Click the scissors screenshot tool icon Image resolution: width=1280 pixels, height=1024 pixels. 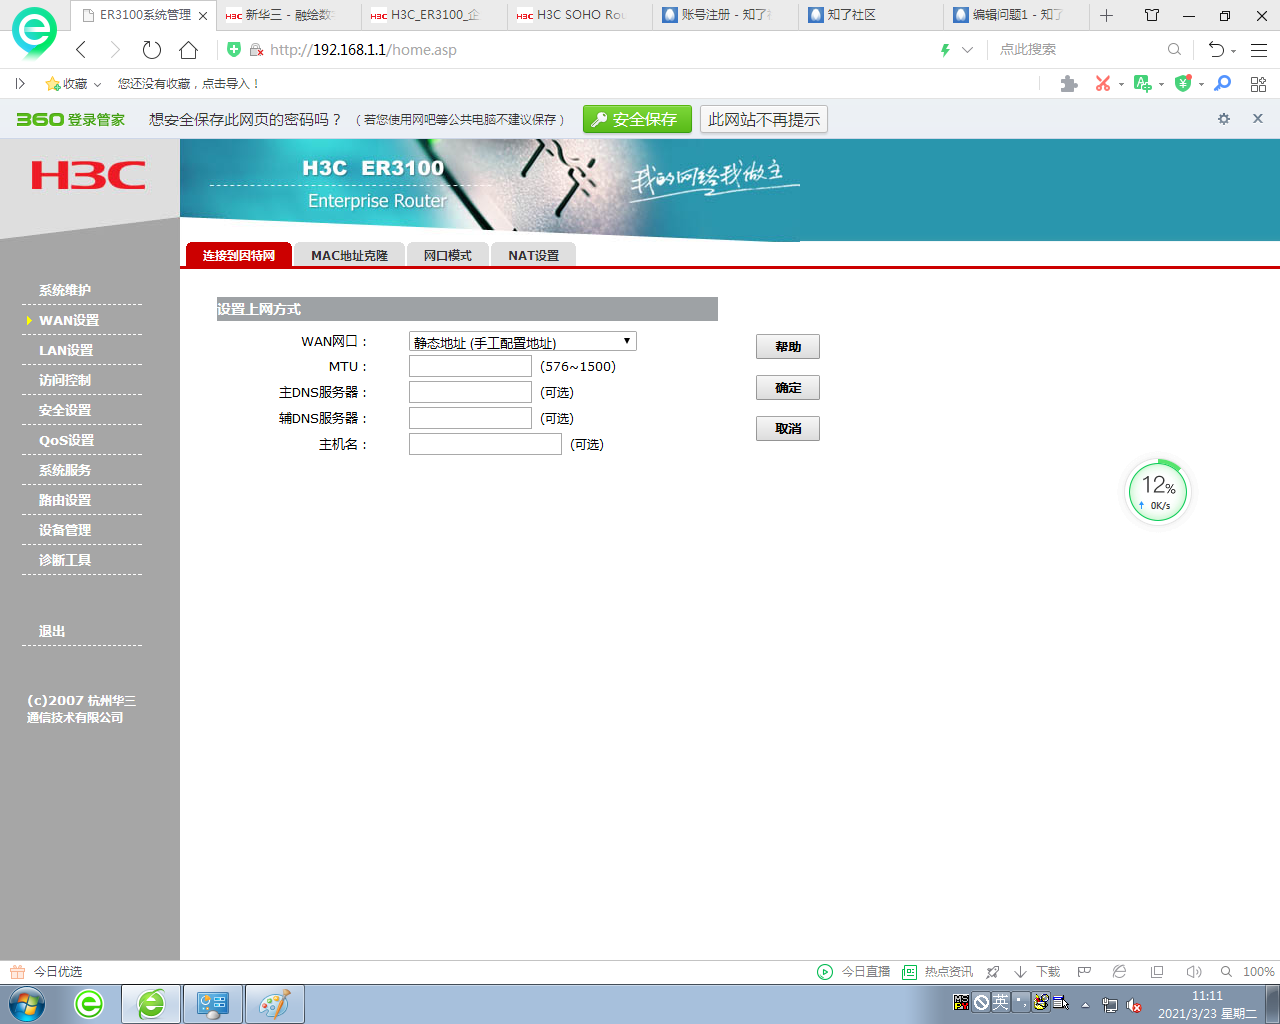pos(1102,84)
